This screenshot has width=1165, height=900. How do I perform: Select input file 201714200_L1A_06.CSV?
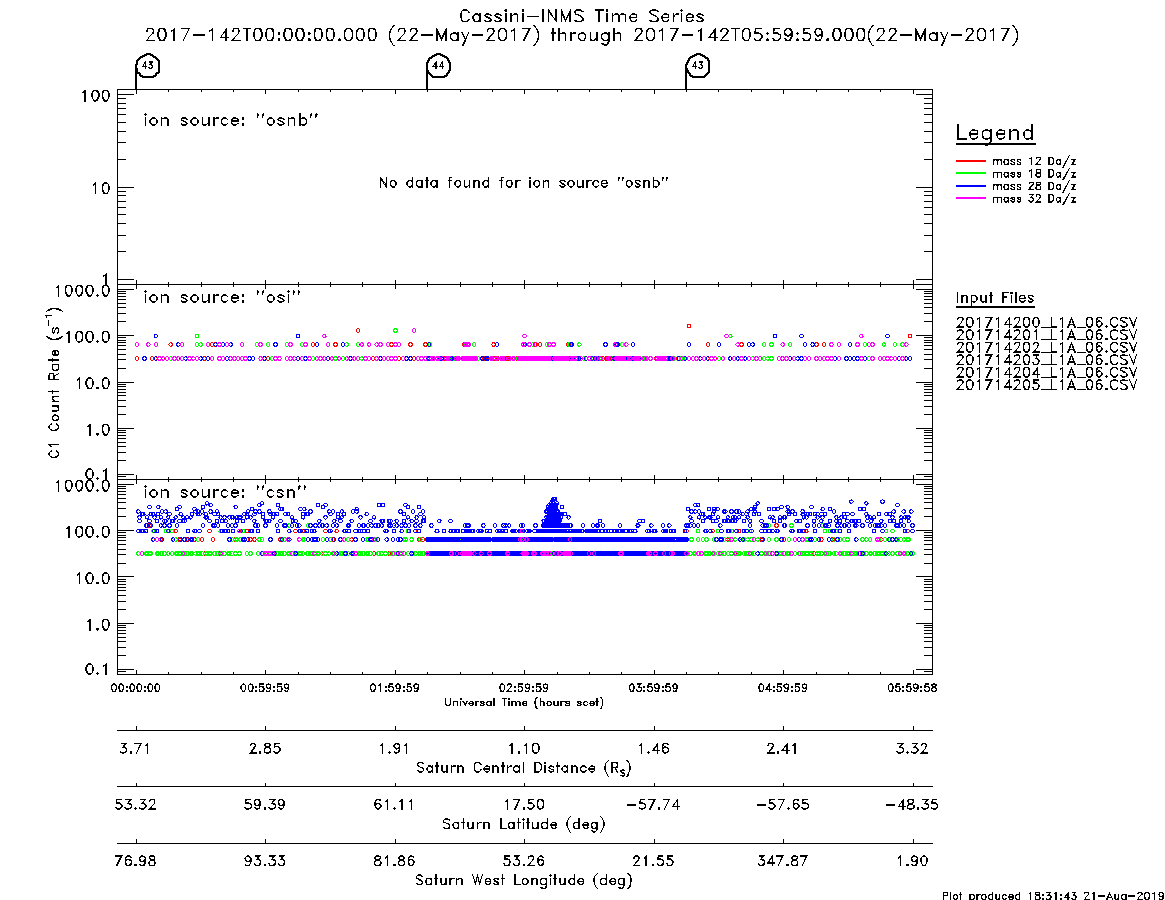coord(1046,323)
